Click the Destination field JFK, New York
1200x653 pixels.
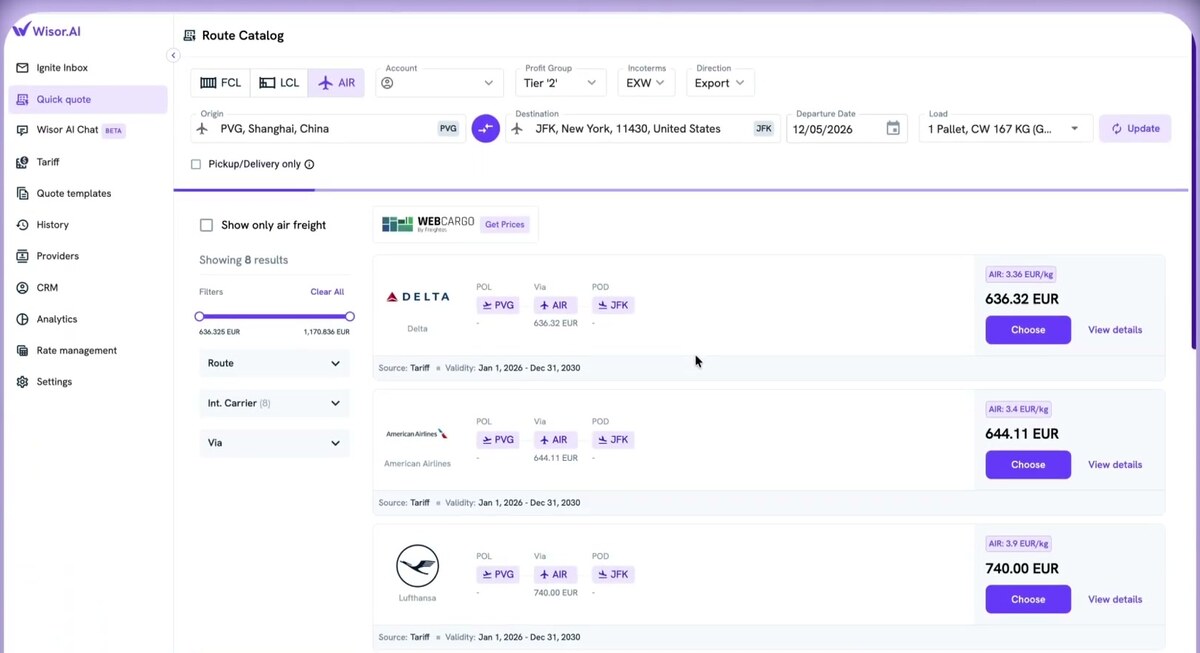pos(643,129)
